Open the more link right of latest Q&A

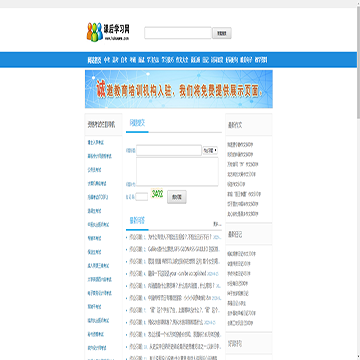(217, 224)
